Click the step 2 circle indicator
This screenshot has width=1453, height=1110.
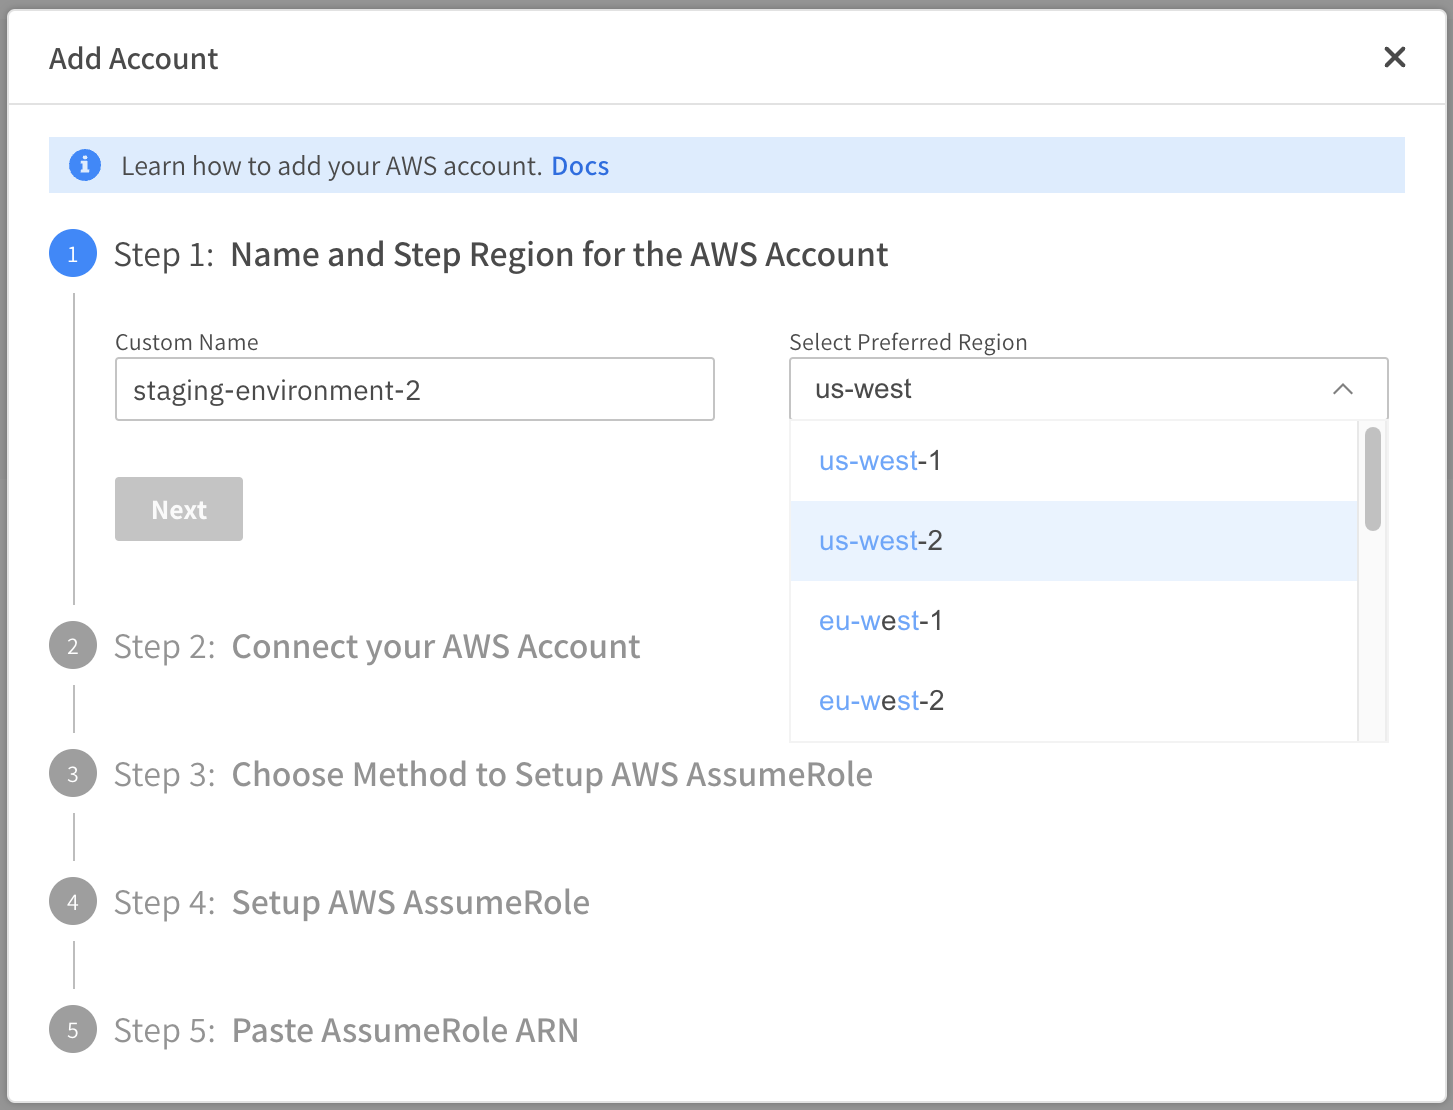tap(73, 646)
